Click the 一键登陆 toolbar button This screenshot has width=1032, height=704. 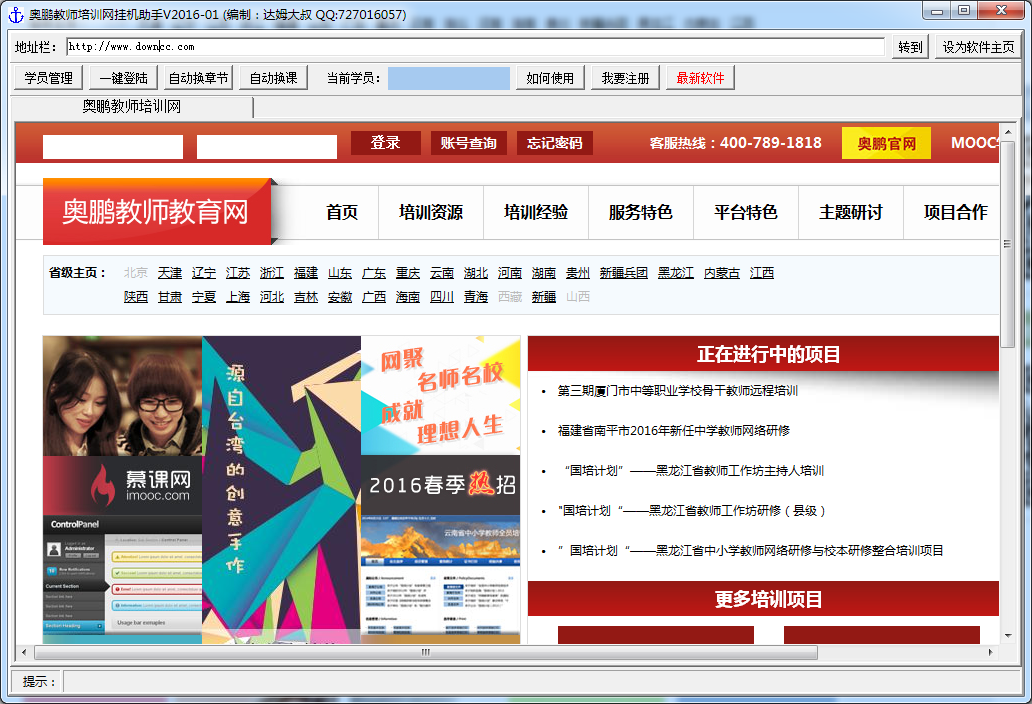pos(122,77)
